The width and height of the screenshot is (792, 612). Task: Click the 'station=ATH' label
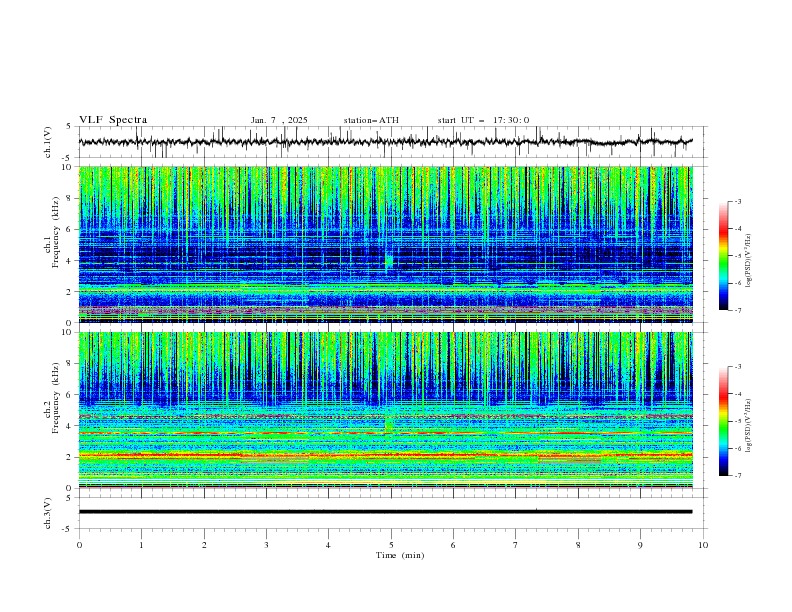pyautogui.click(x=371, y=120)
